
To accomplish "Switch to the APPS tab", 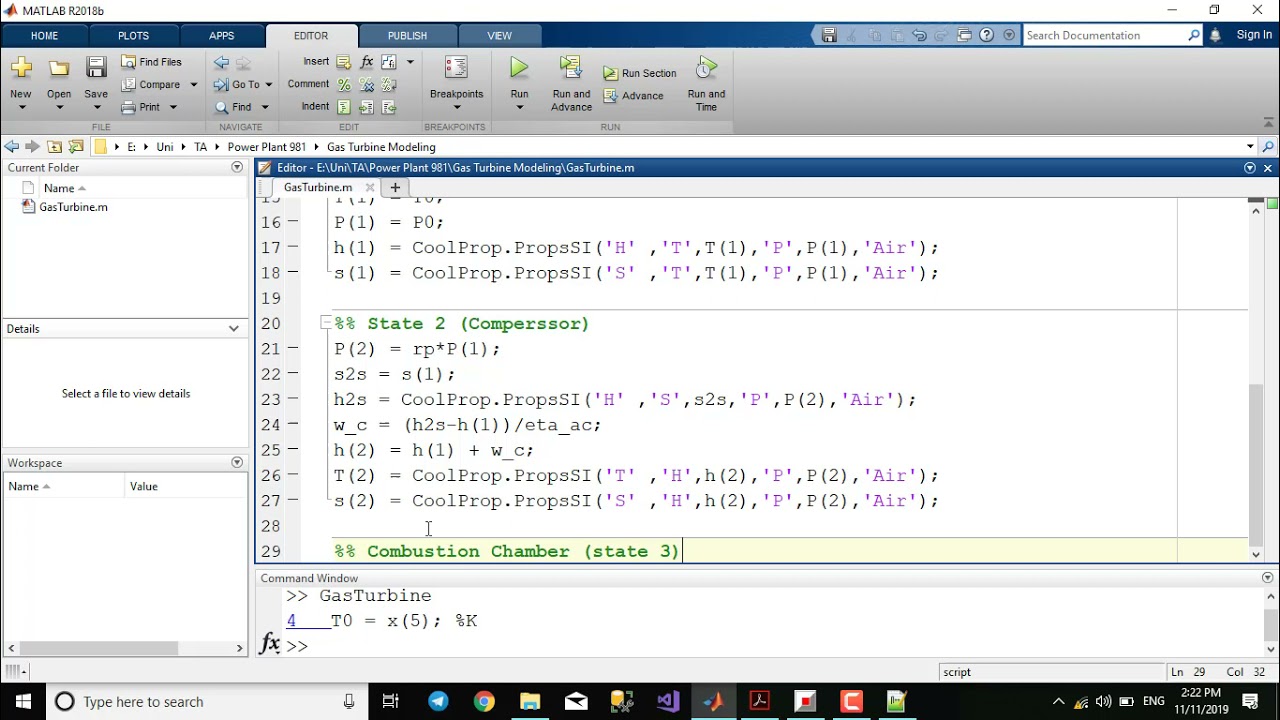I will (x=221, y=36).
